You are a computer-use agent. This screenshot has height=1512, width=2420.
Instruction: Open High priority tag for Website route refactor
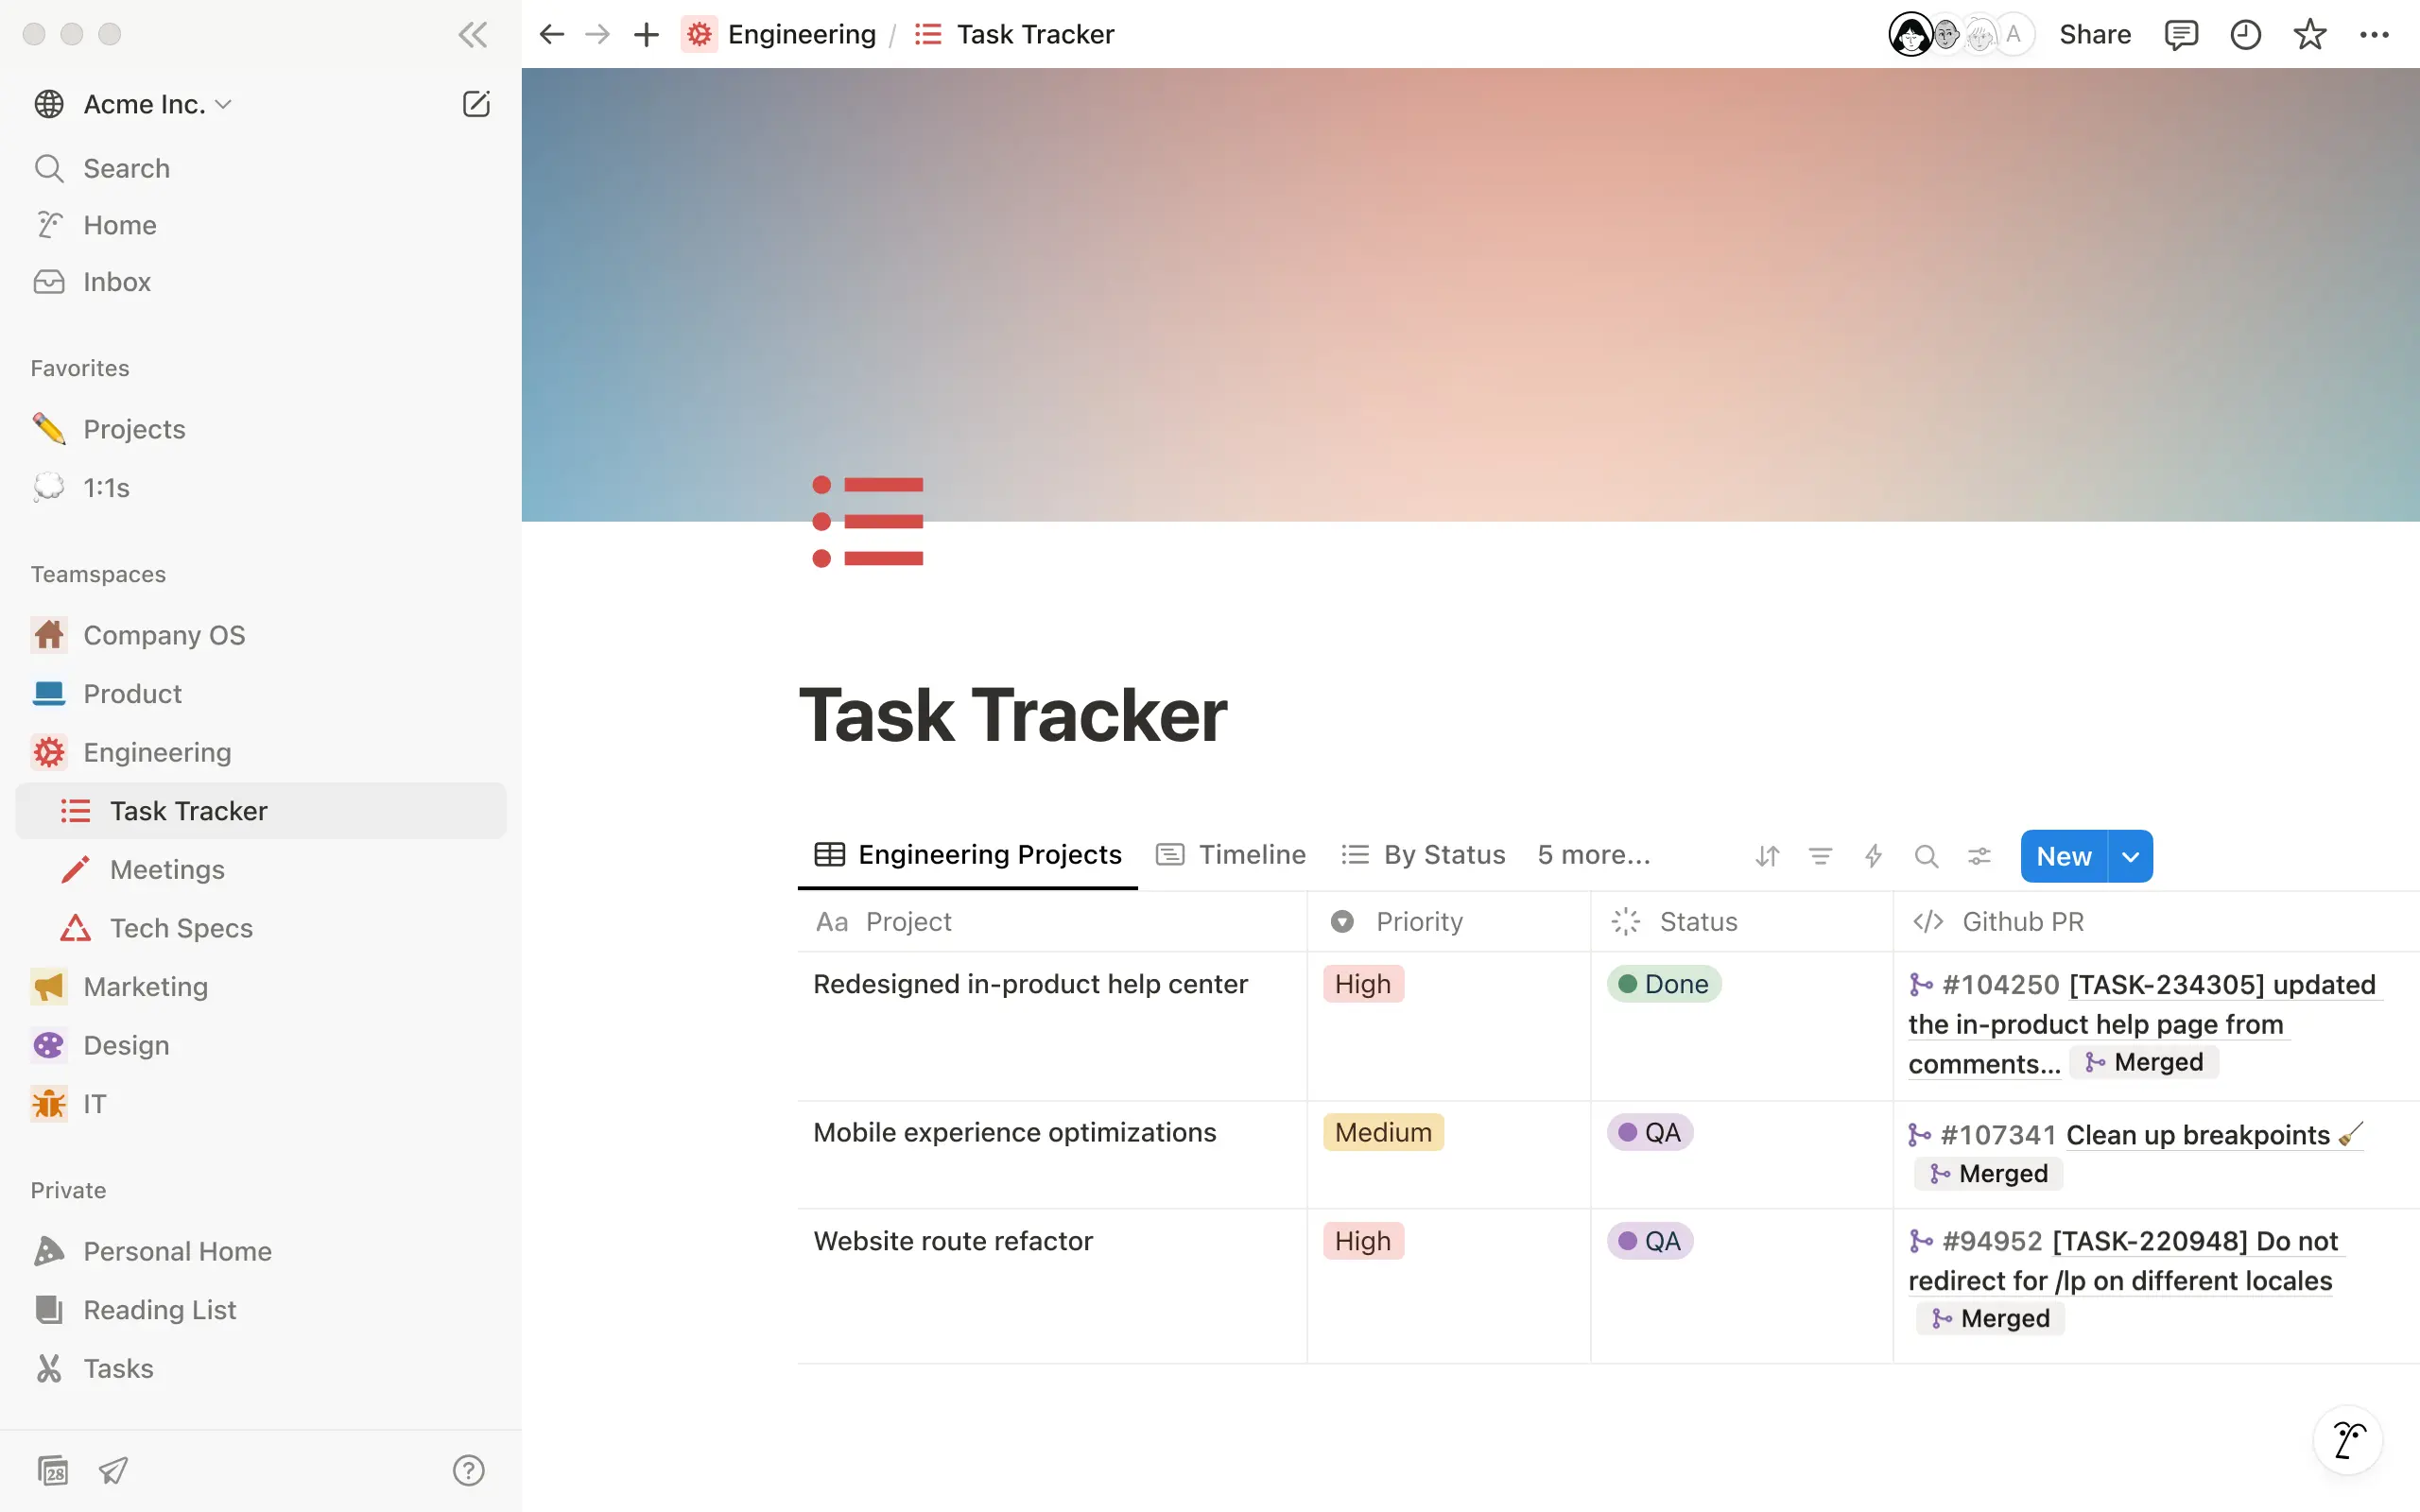pyautogui.click(x=1363, y=1241)
